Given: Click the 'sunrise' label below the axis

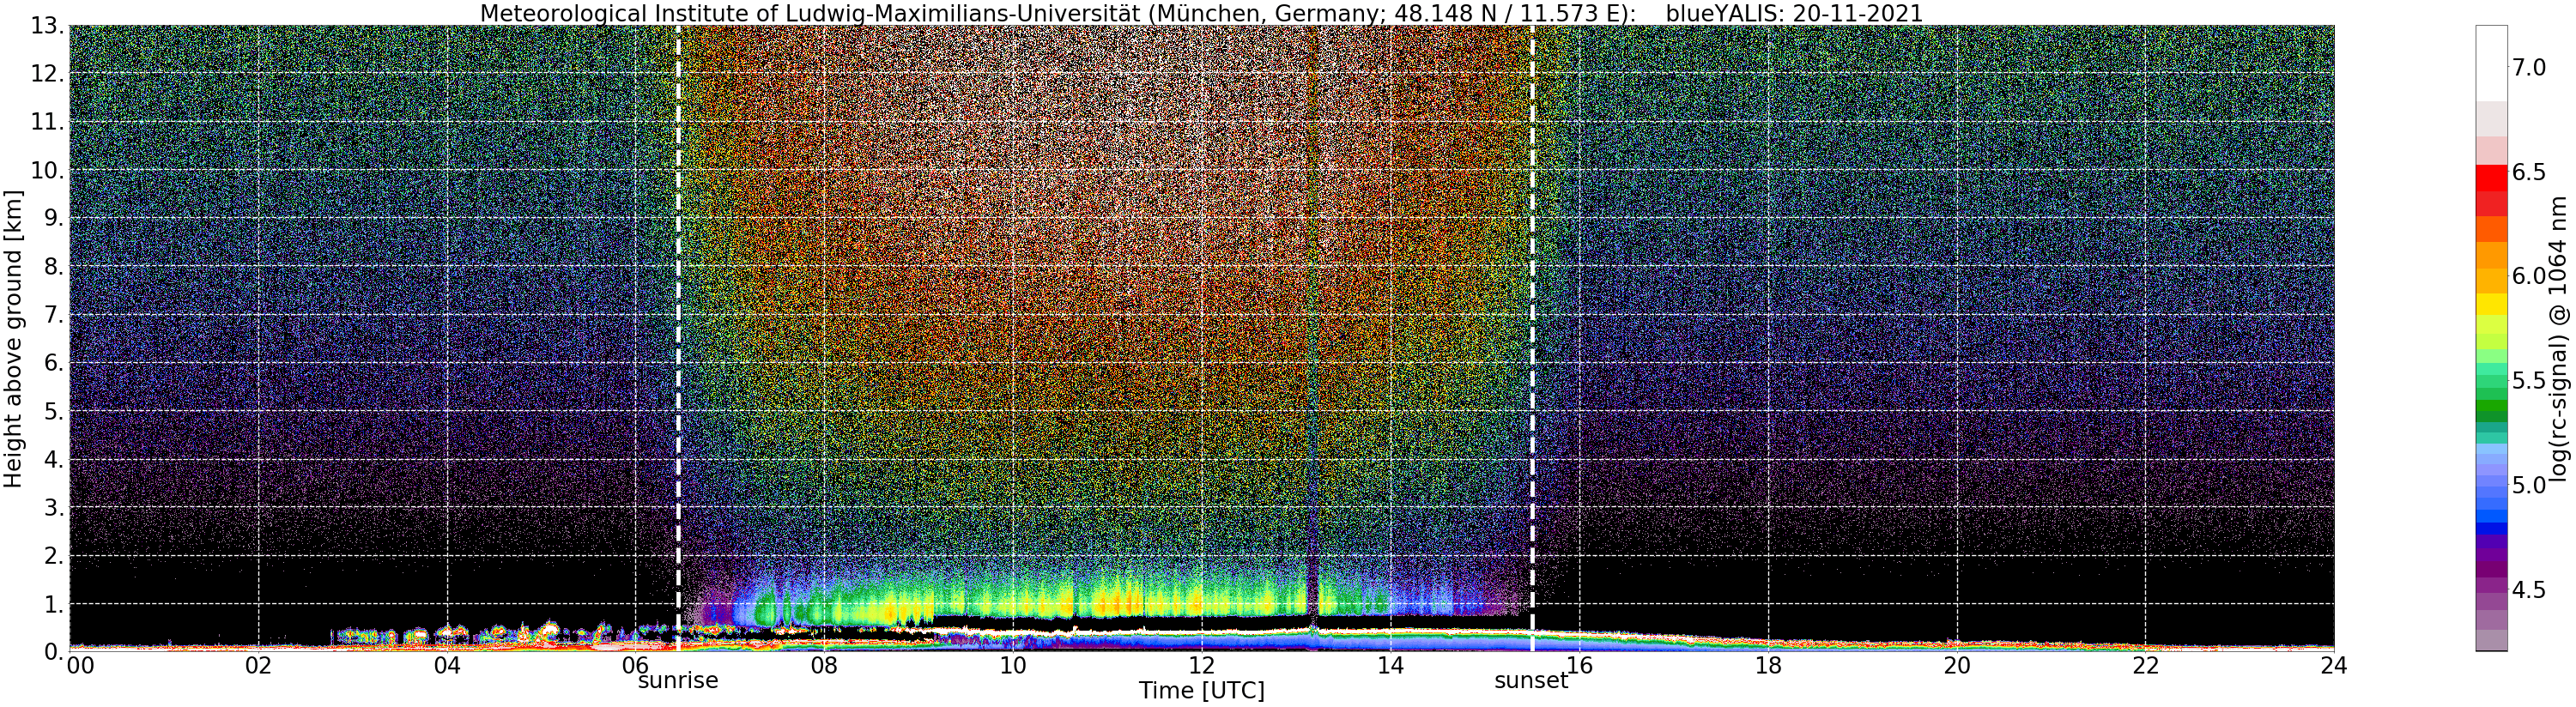Looking at the screenshot, I should [x=678, y=681].
